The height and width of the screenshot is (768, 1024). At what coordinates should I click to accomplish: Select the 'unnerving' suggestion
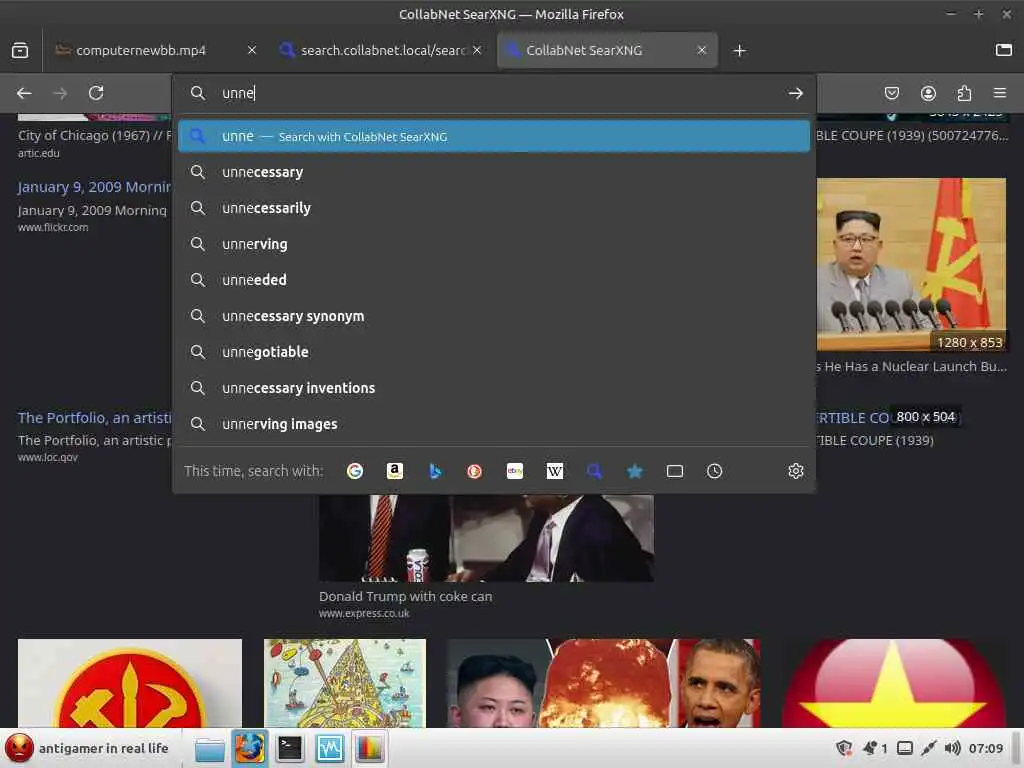pyautogui.click(x=494, y=244)
